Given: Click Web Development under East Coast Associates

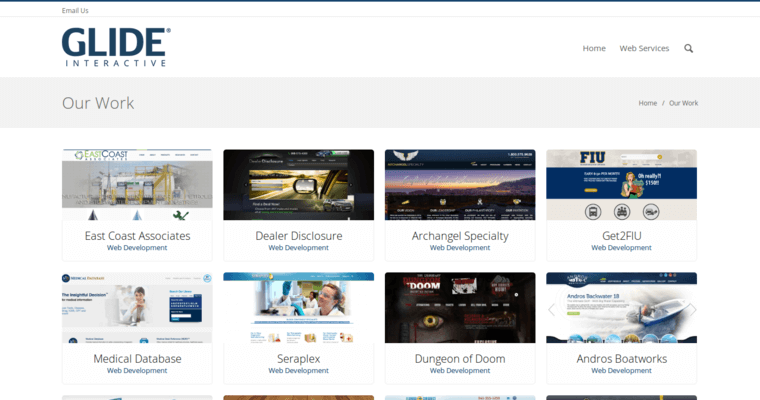Looking at the screenshot, I should (x=137, y=248).
